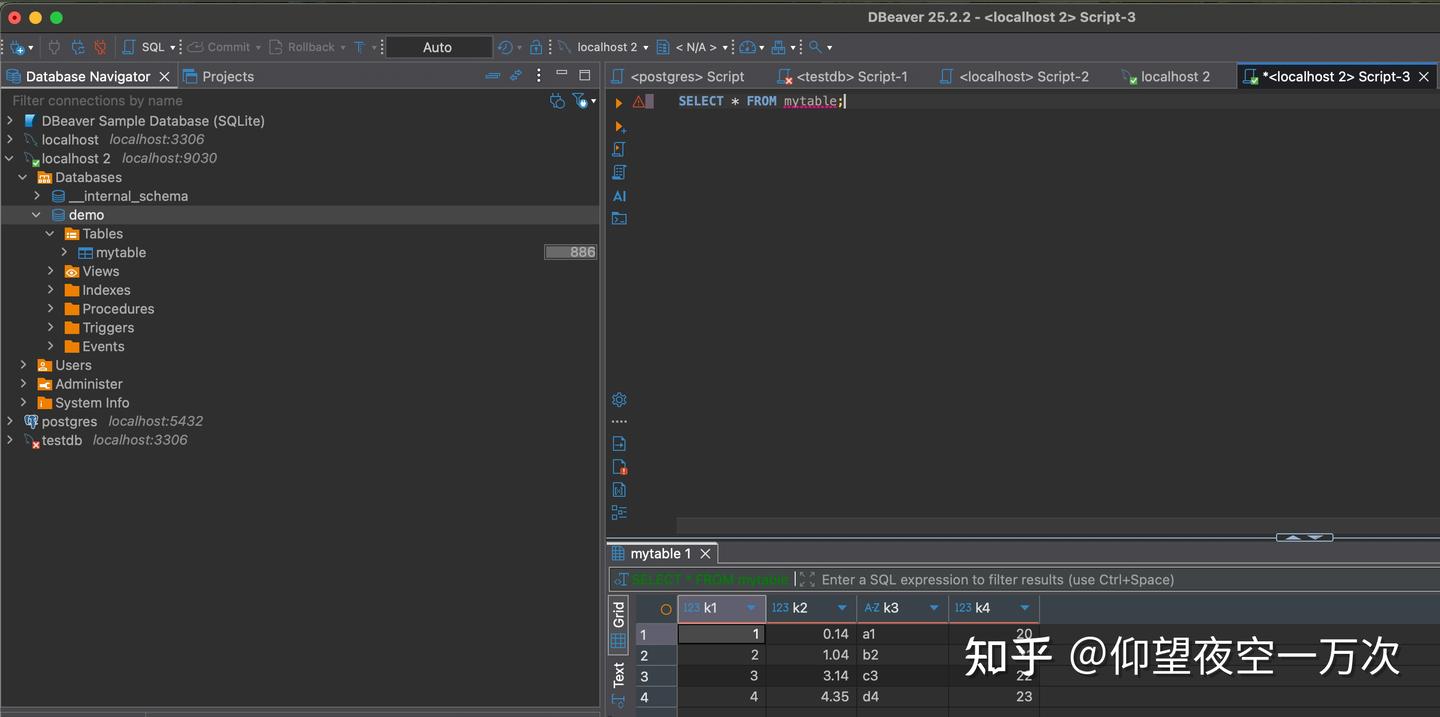Click the outline panel icon in editor sidebar
Viewport: 1440px width, 717px height.
click(x=619, y=513)
